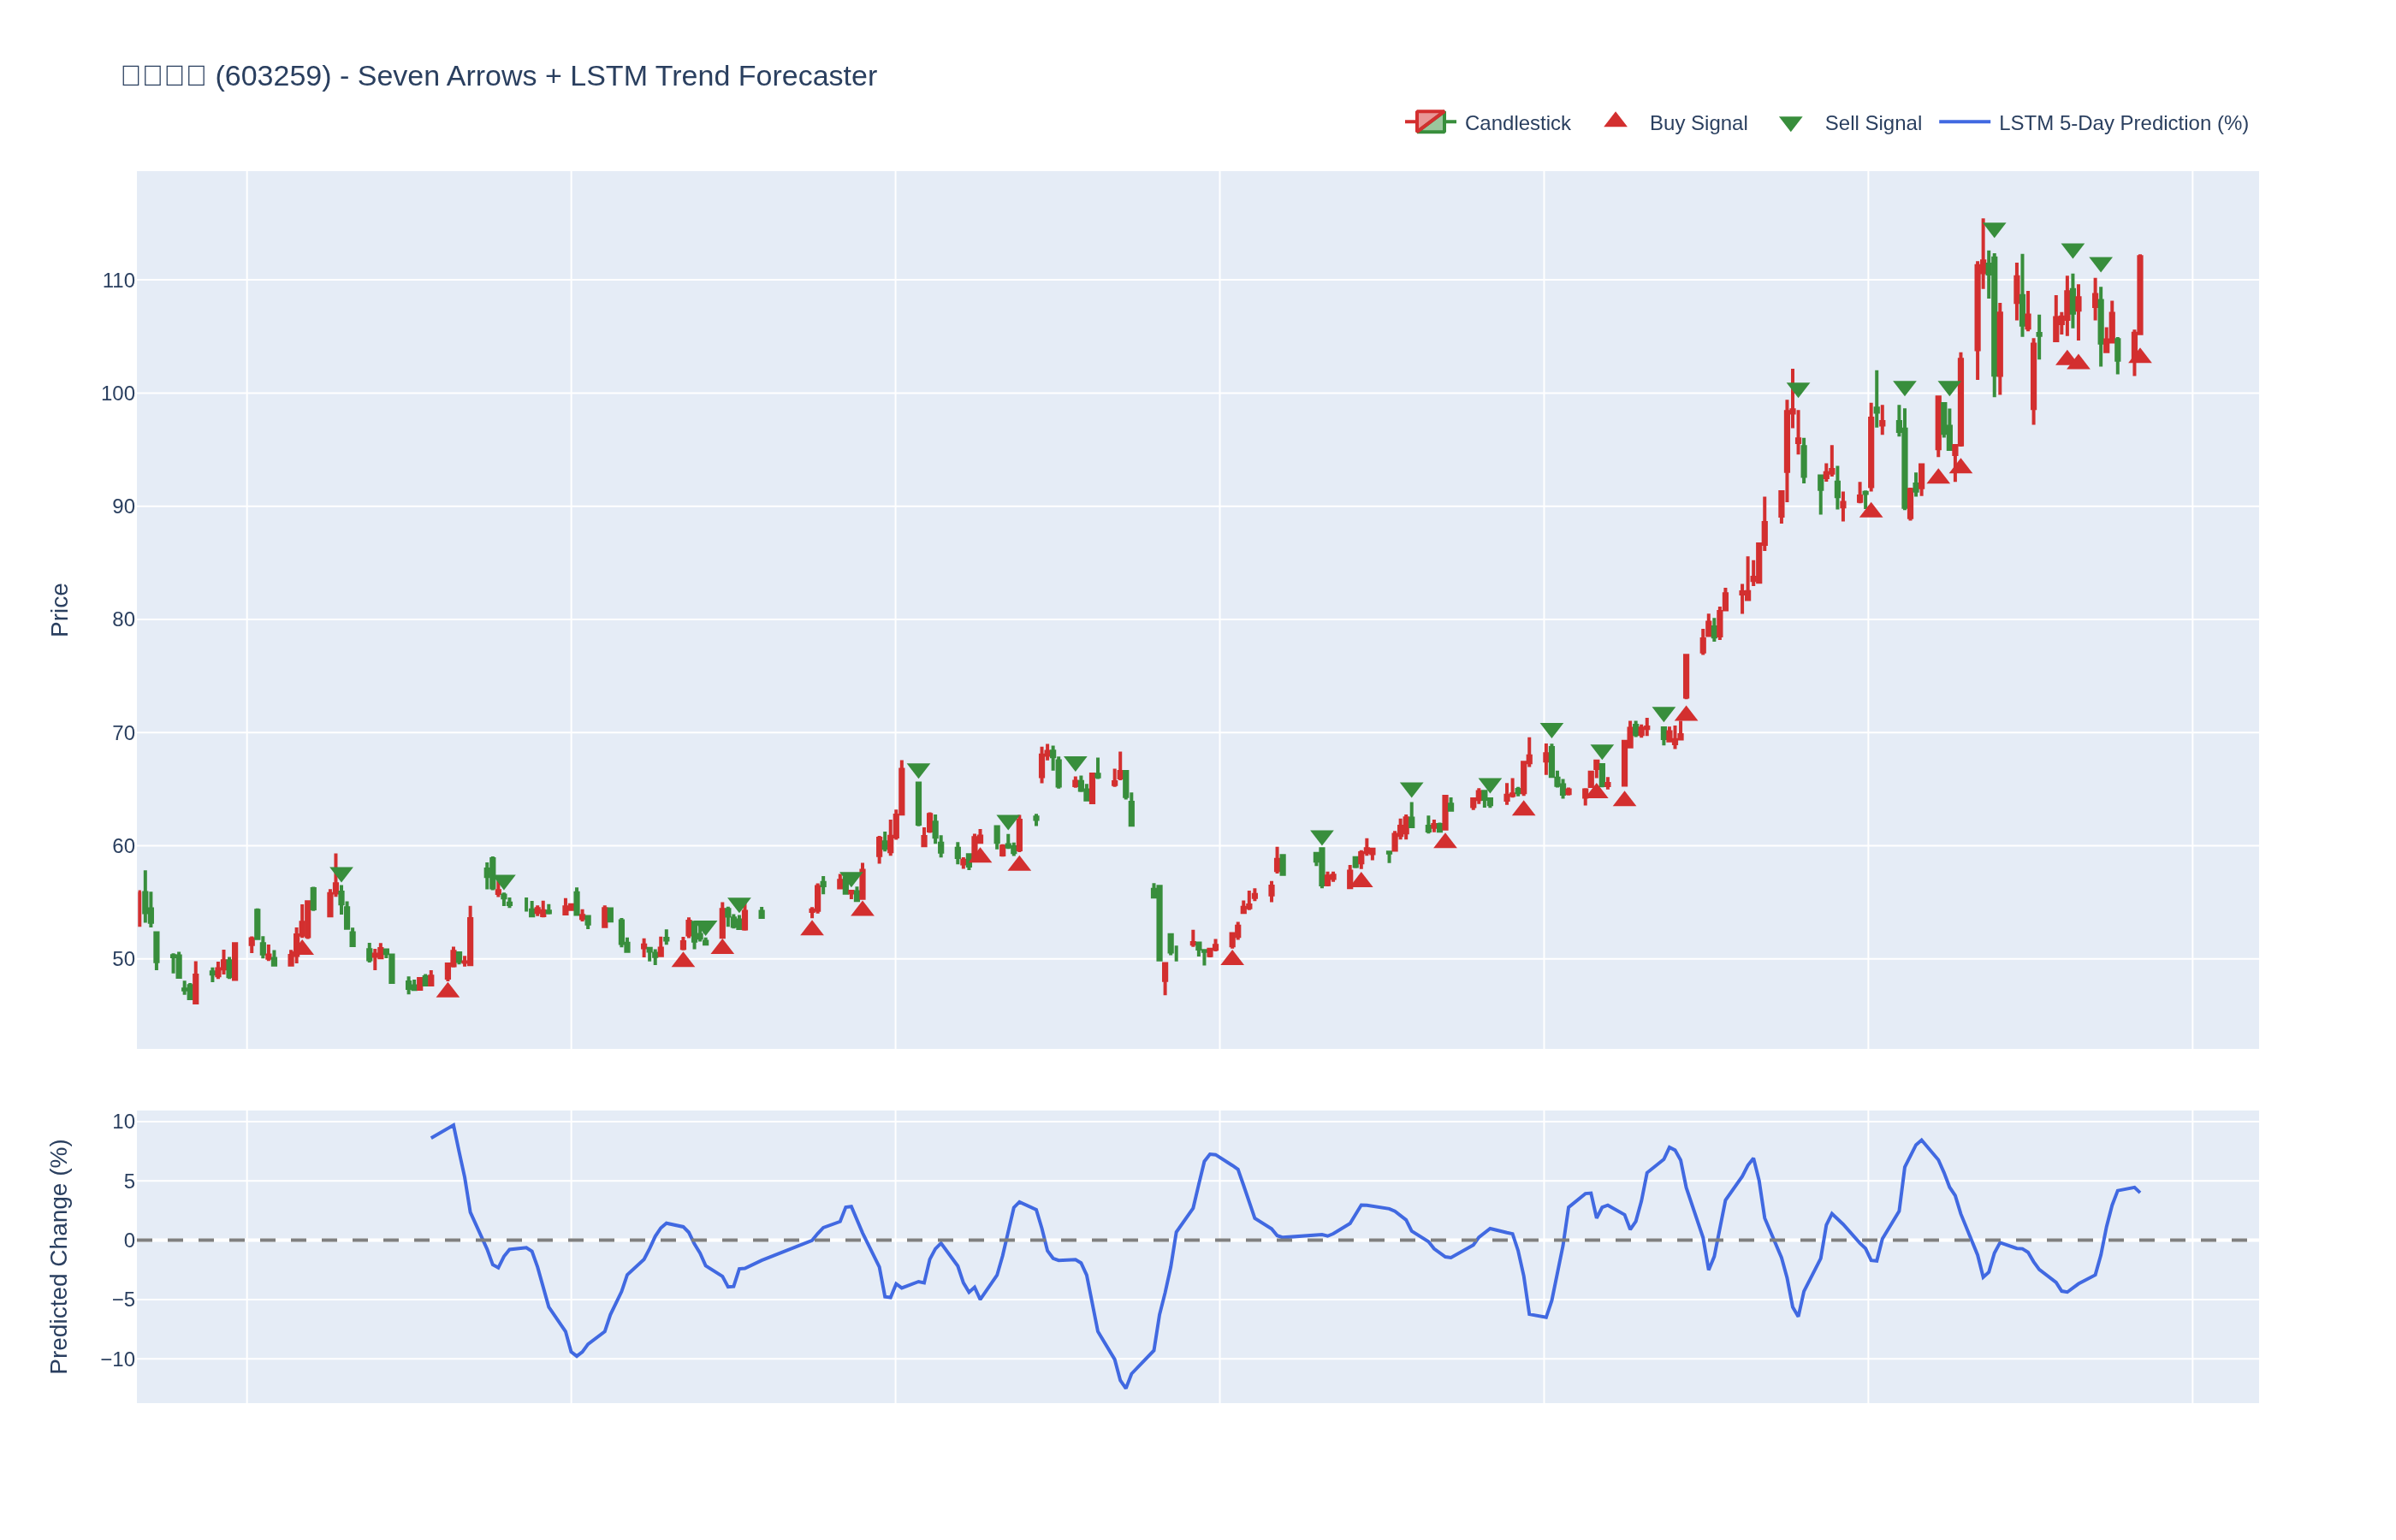Select the lowest buy signal marker near 47

coord(448,990)
